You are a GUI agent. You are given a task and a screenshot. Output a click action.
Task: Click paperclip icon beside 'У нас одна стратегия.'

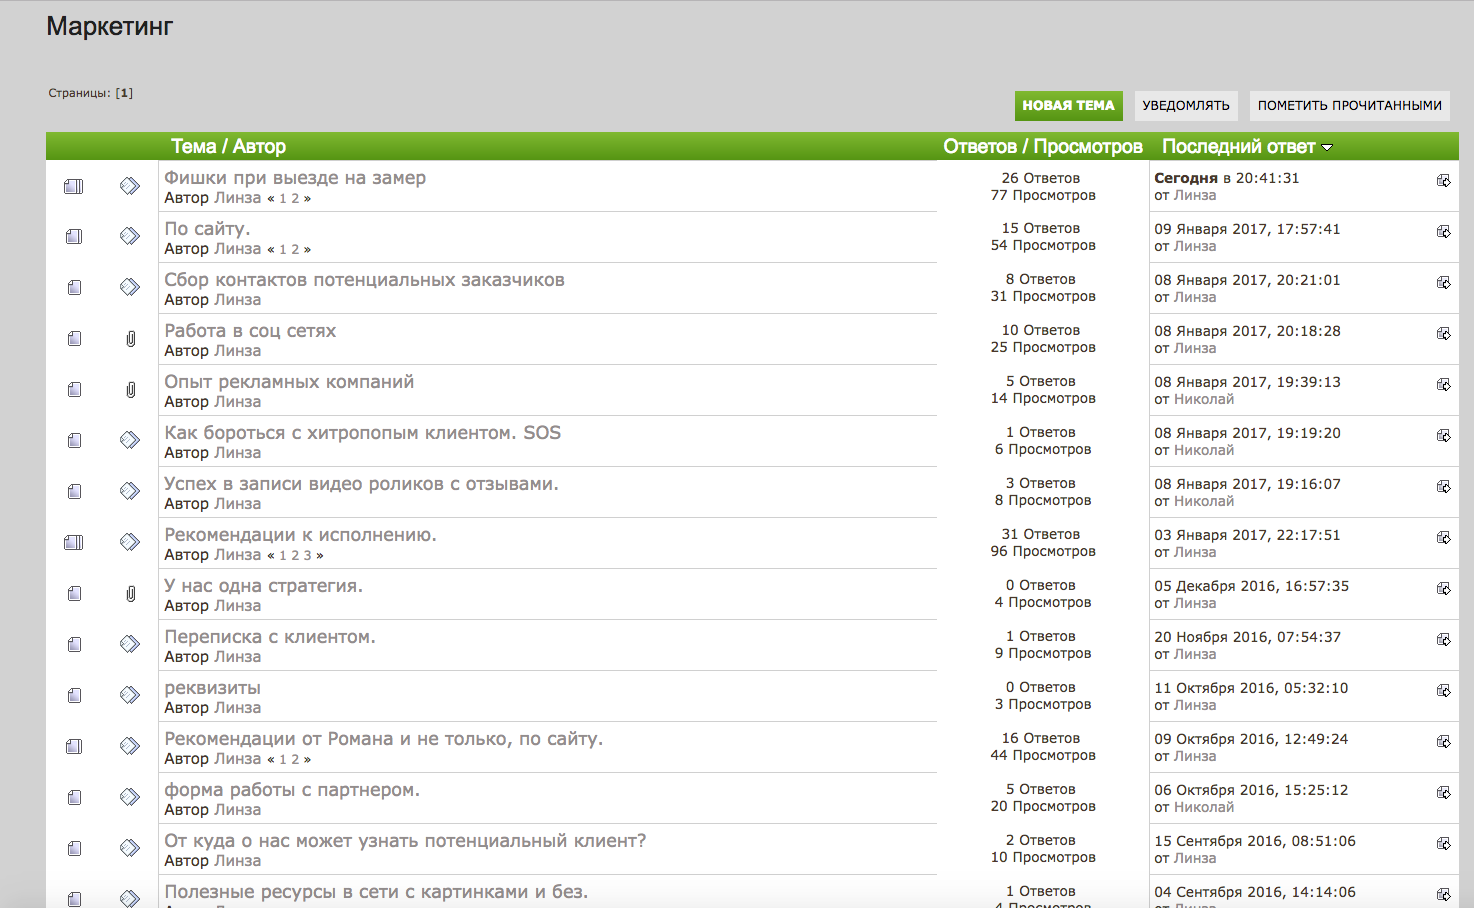pyautogui.click(x=130, y=594)
